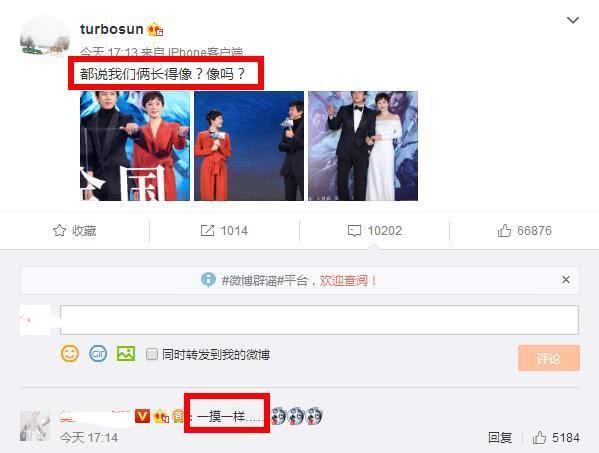Click the turbosun username link

tap(112, 29)
